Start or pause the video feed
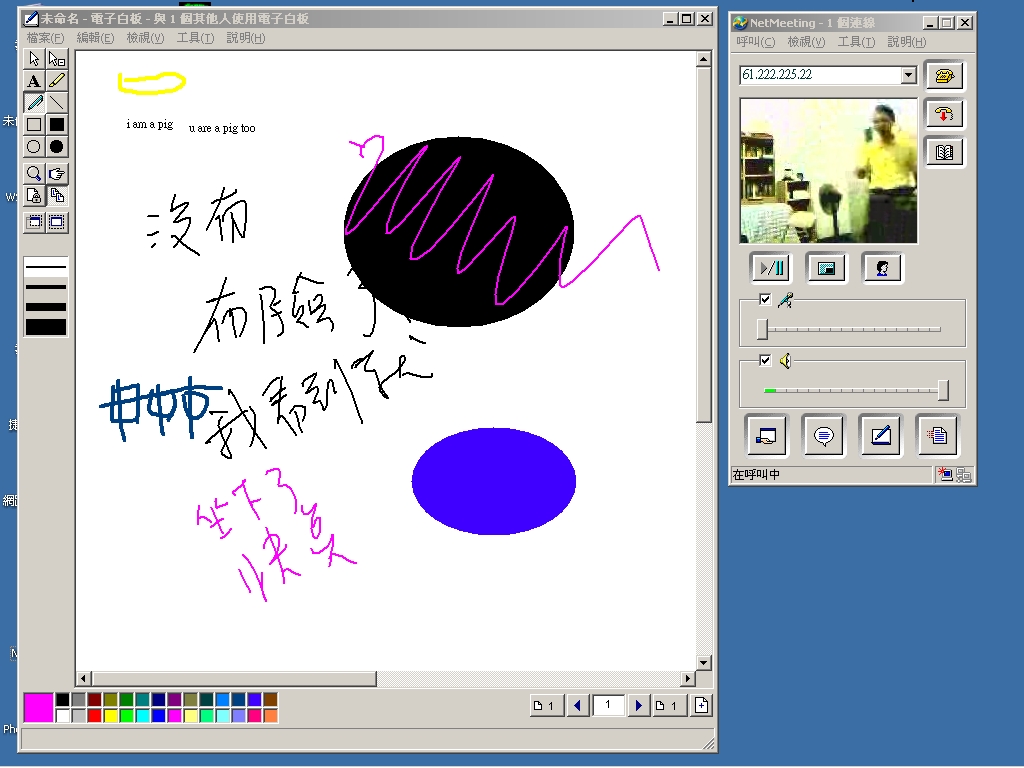The width and height of the screenshot is (1024, 768). coord(770,268)
